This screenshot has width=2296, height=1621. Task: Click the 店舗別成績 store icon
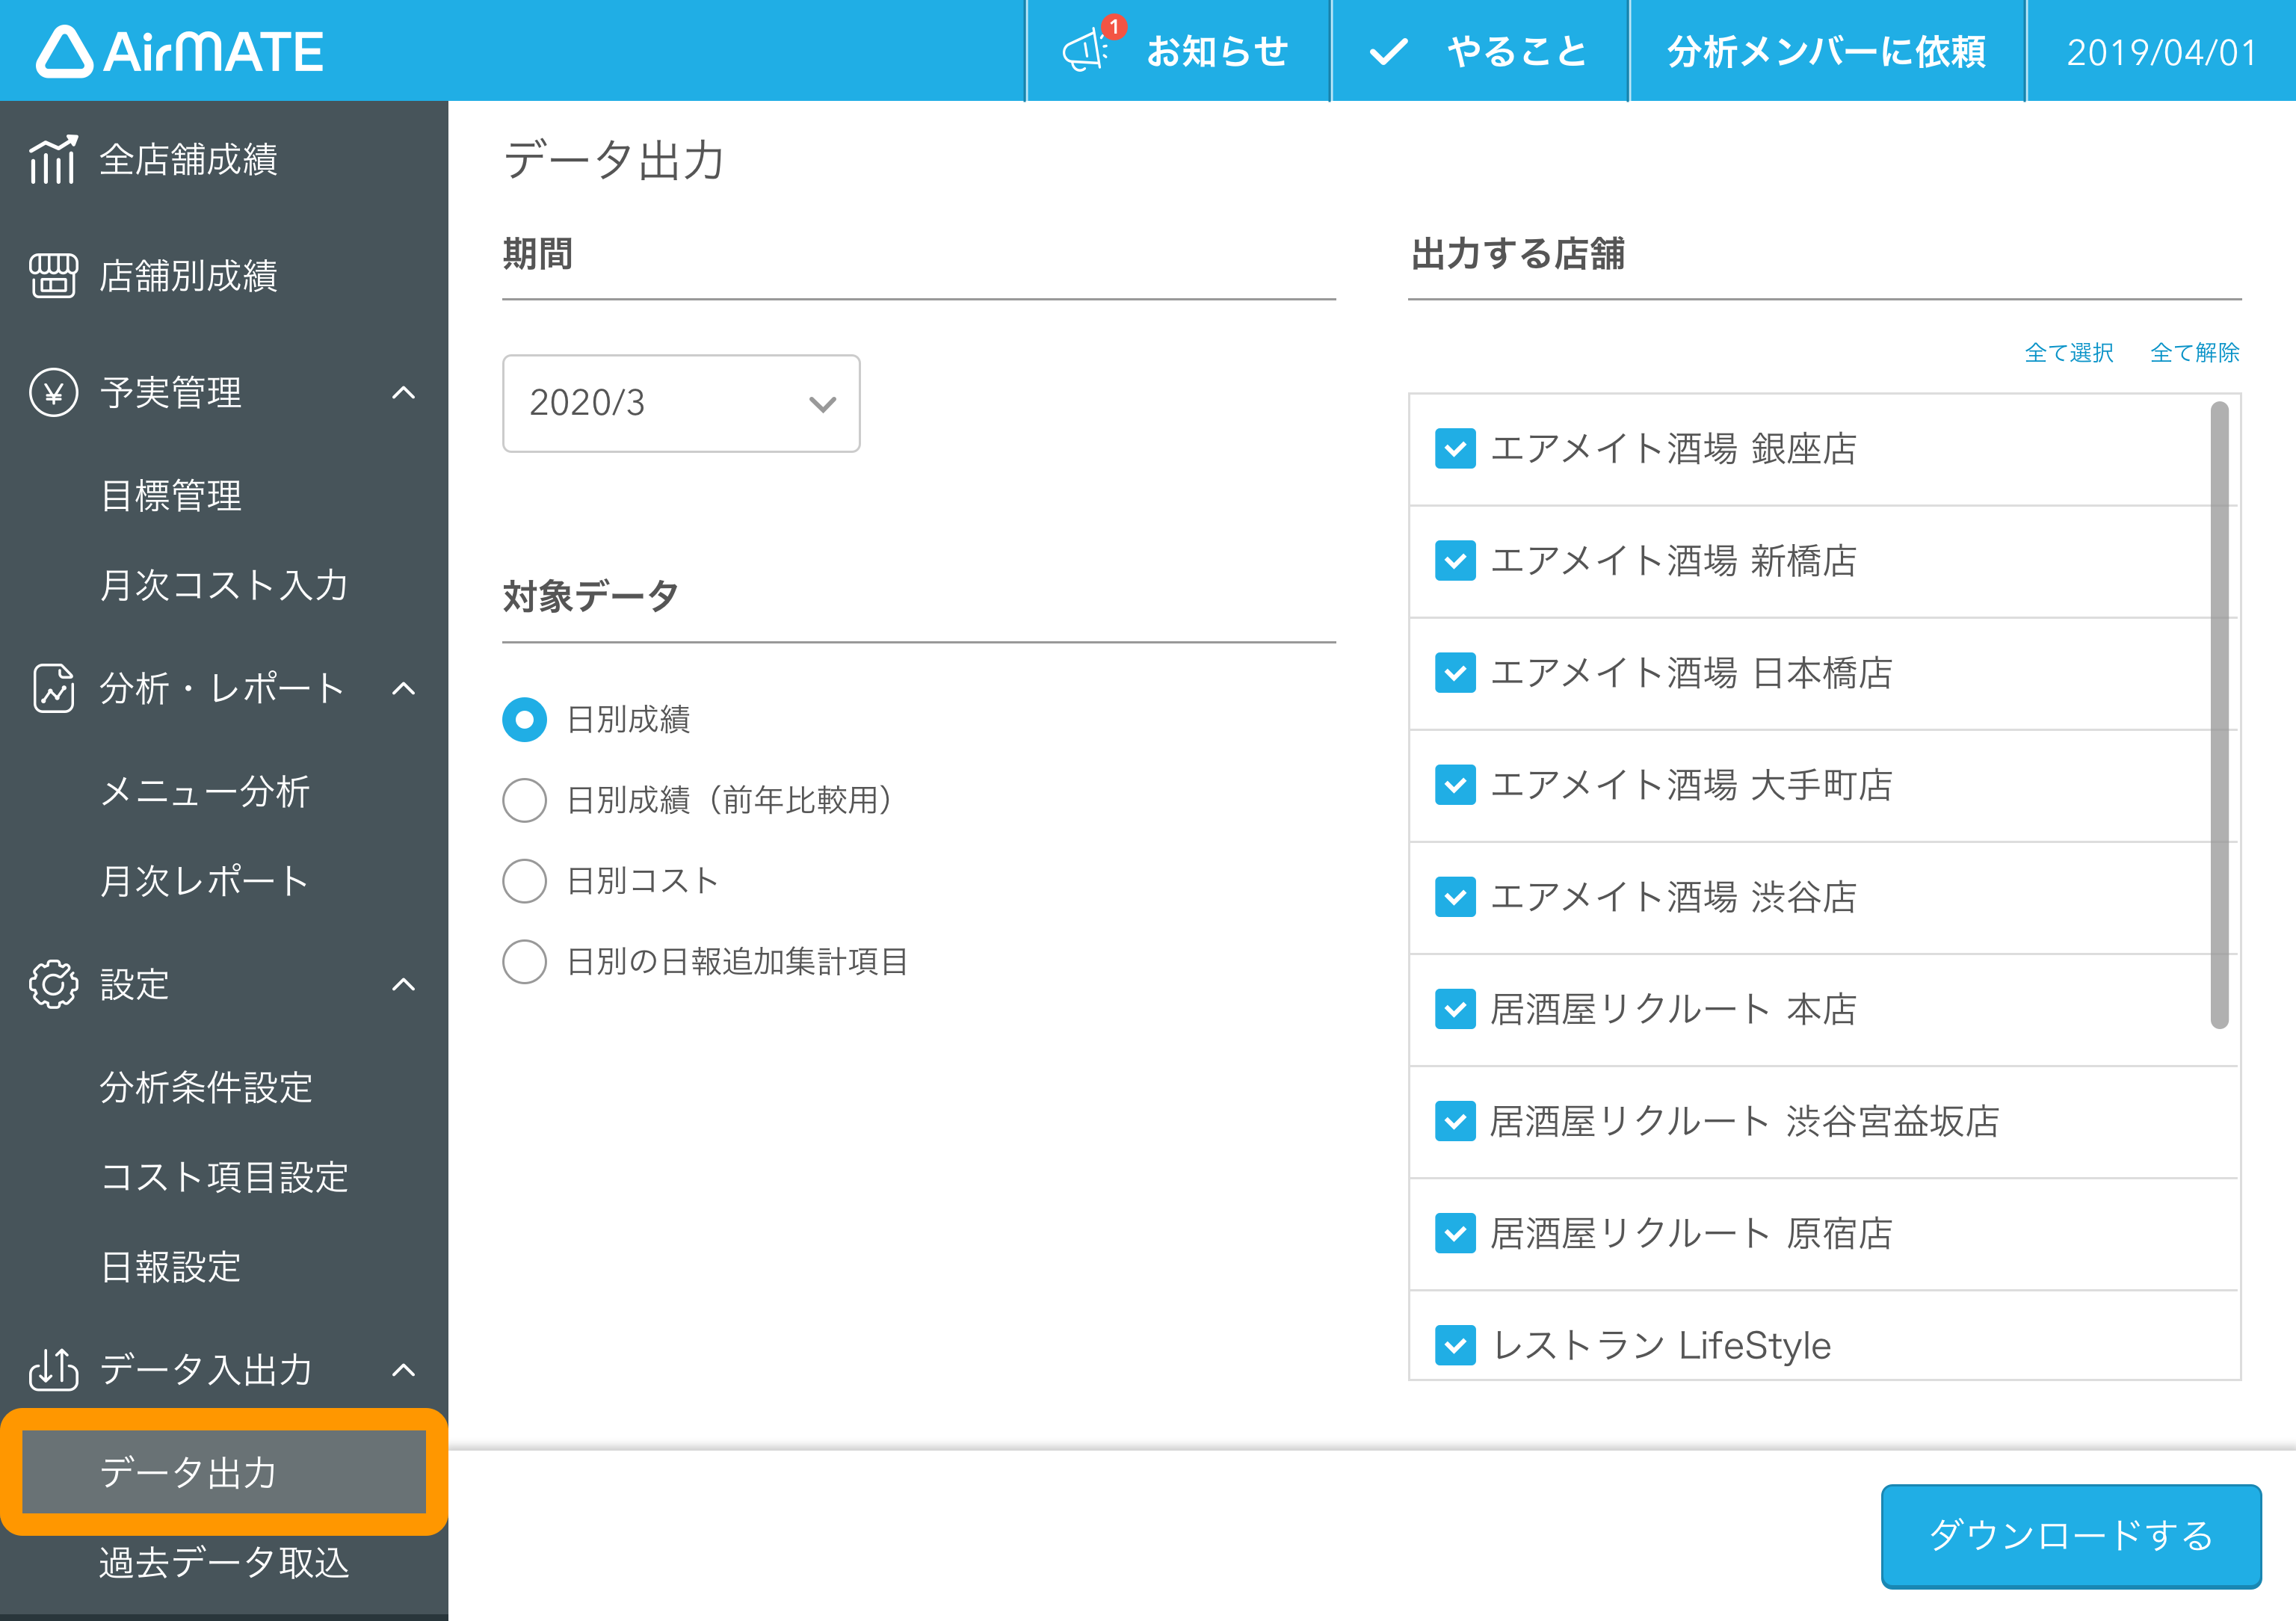point(53,276)
